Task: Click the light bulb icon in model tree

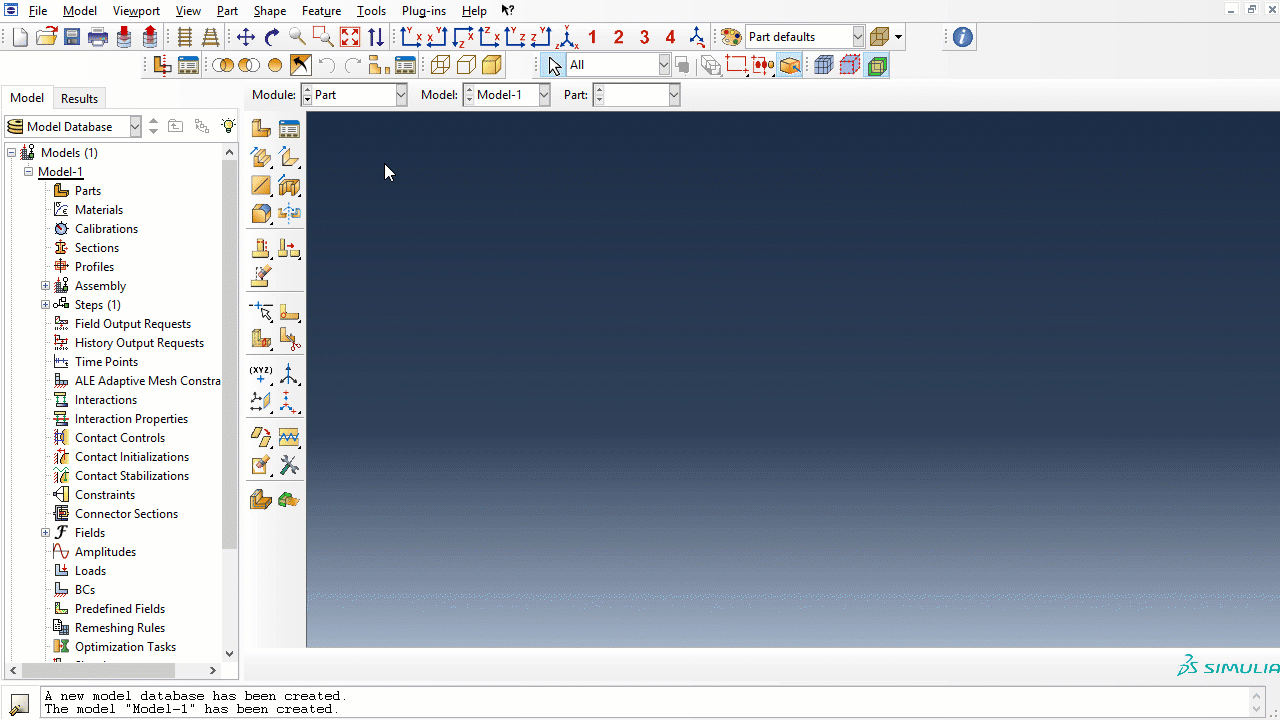Action: [x=228, y=126]
